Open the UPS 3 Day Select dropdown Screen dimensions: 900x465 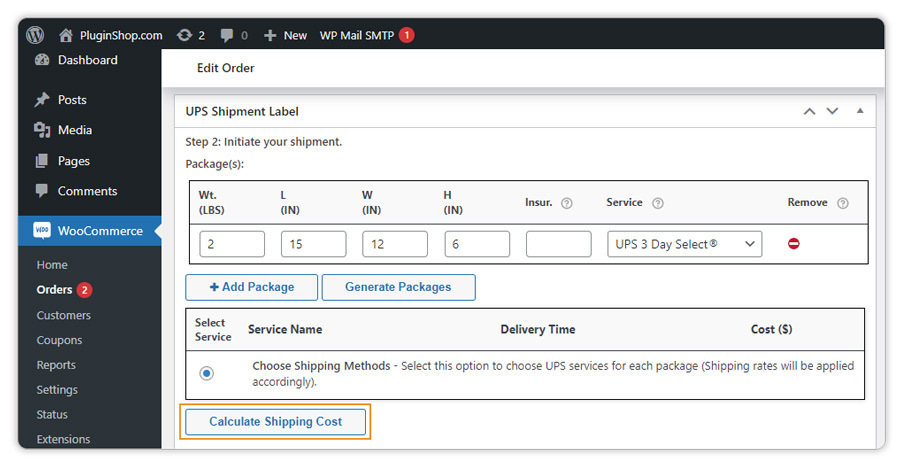[684, 244]
